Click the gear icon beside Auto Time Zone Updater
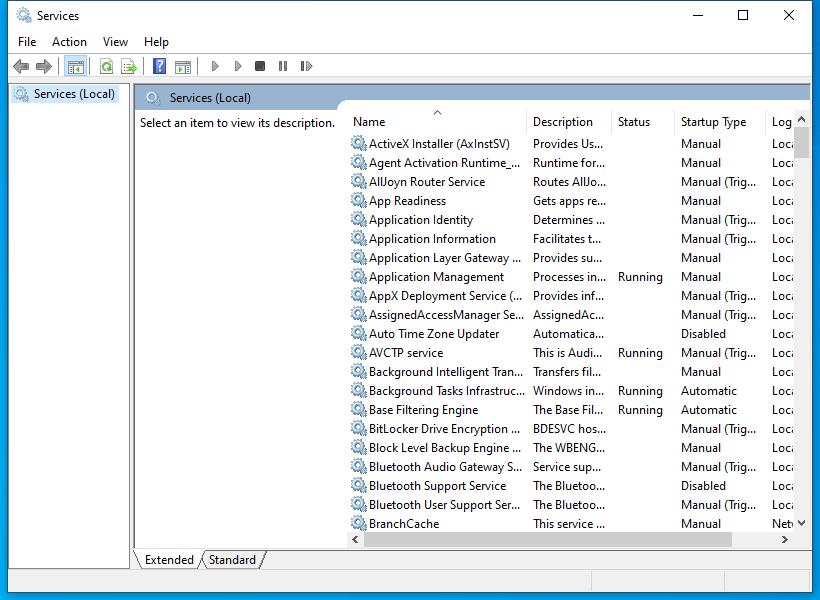This screenshot has height=600, width=820. coord(358,333)
